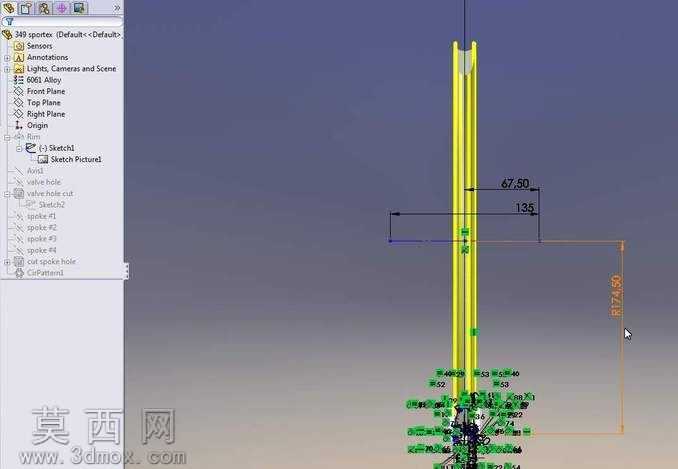Open the DimXpertManager tab

click(x=61, y=8)
